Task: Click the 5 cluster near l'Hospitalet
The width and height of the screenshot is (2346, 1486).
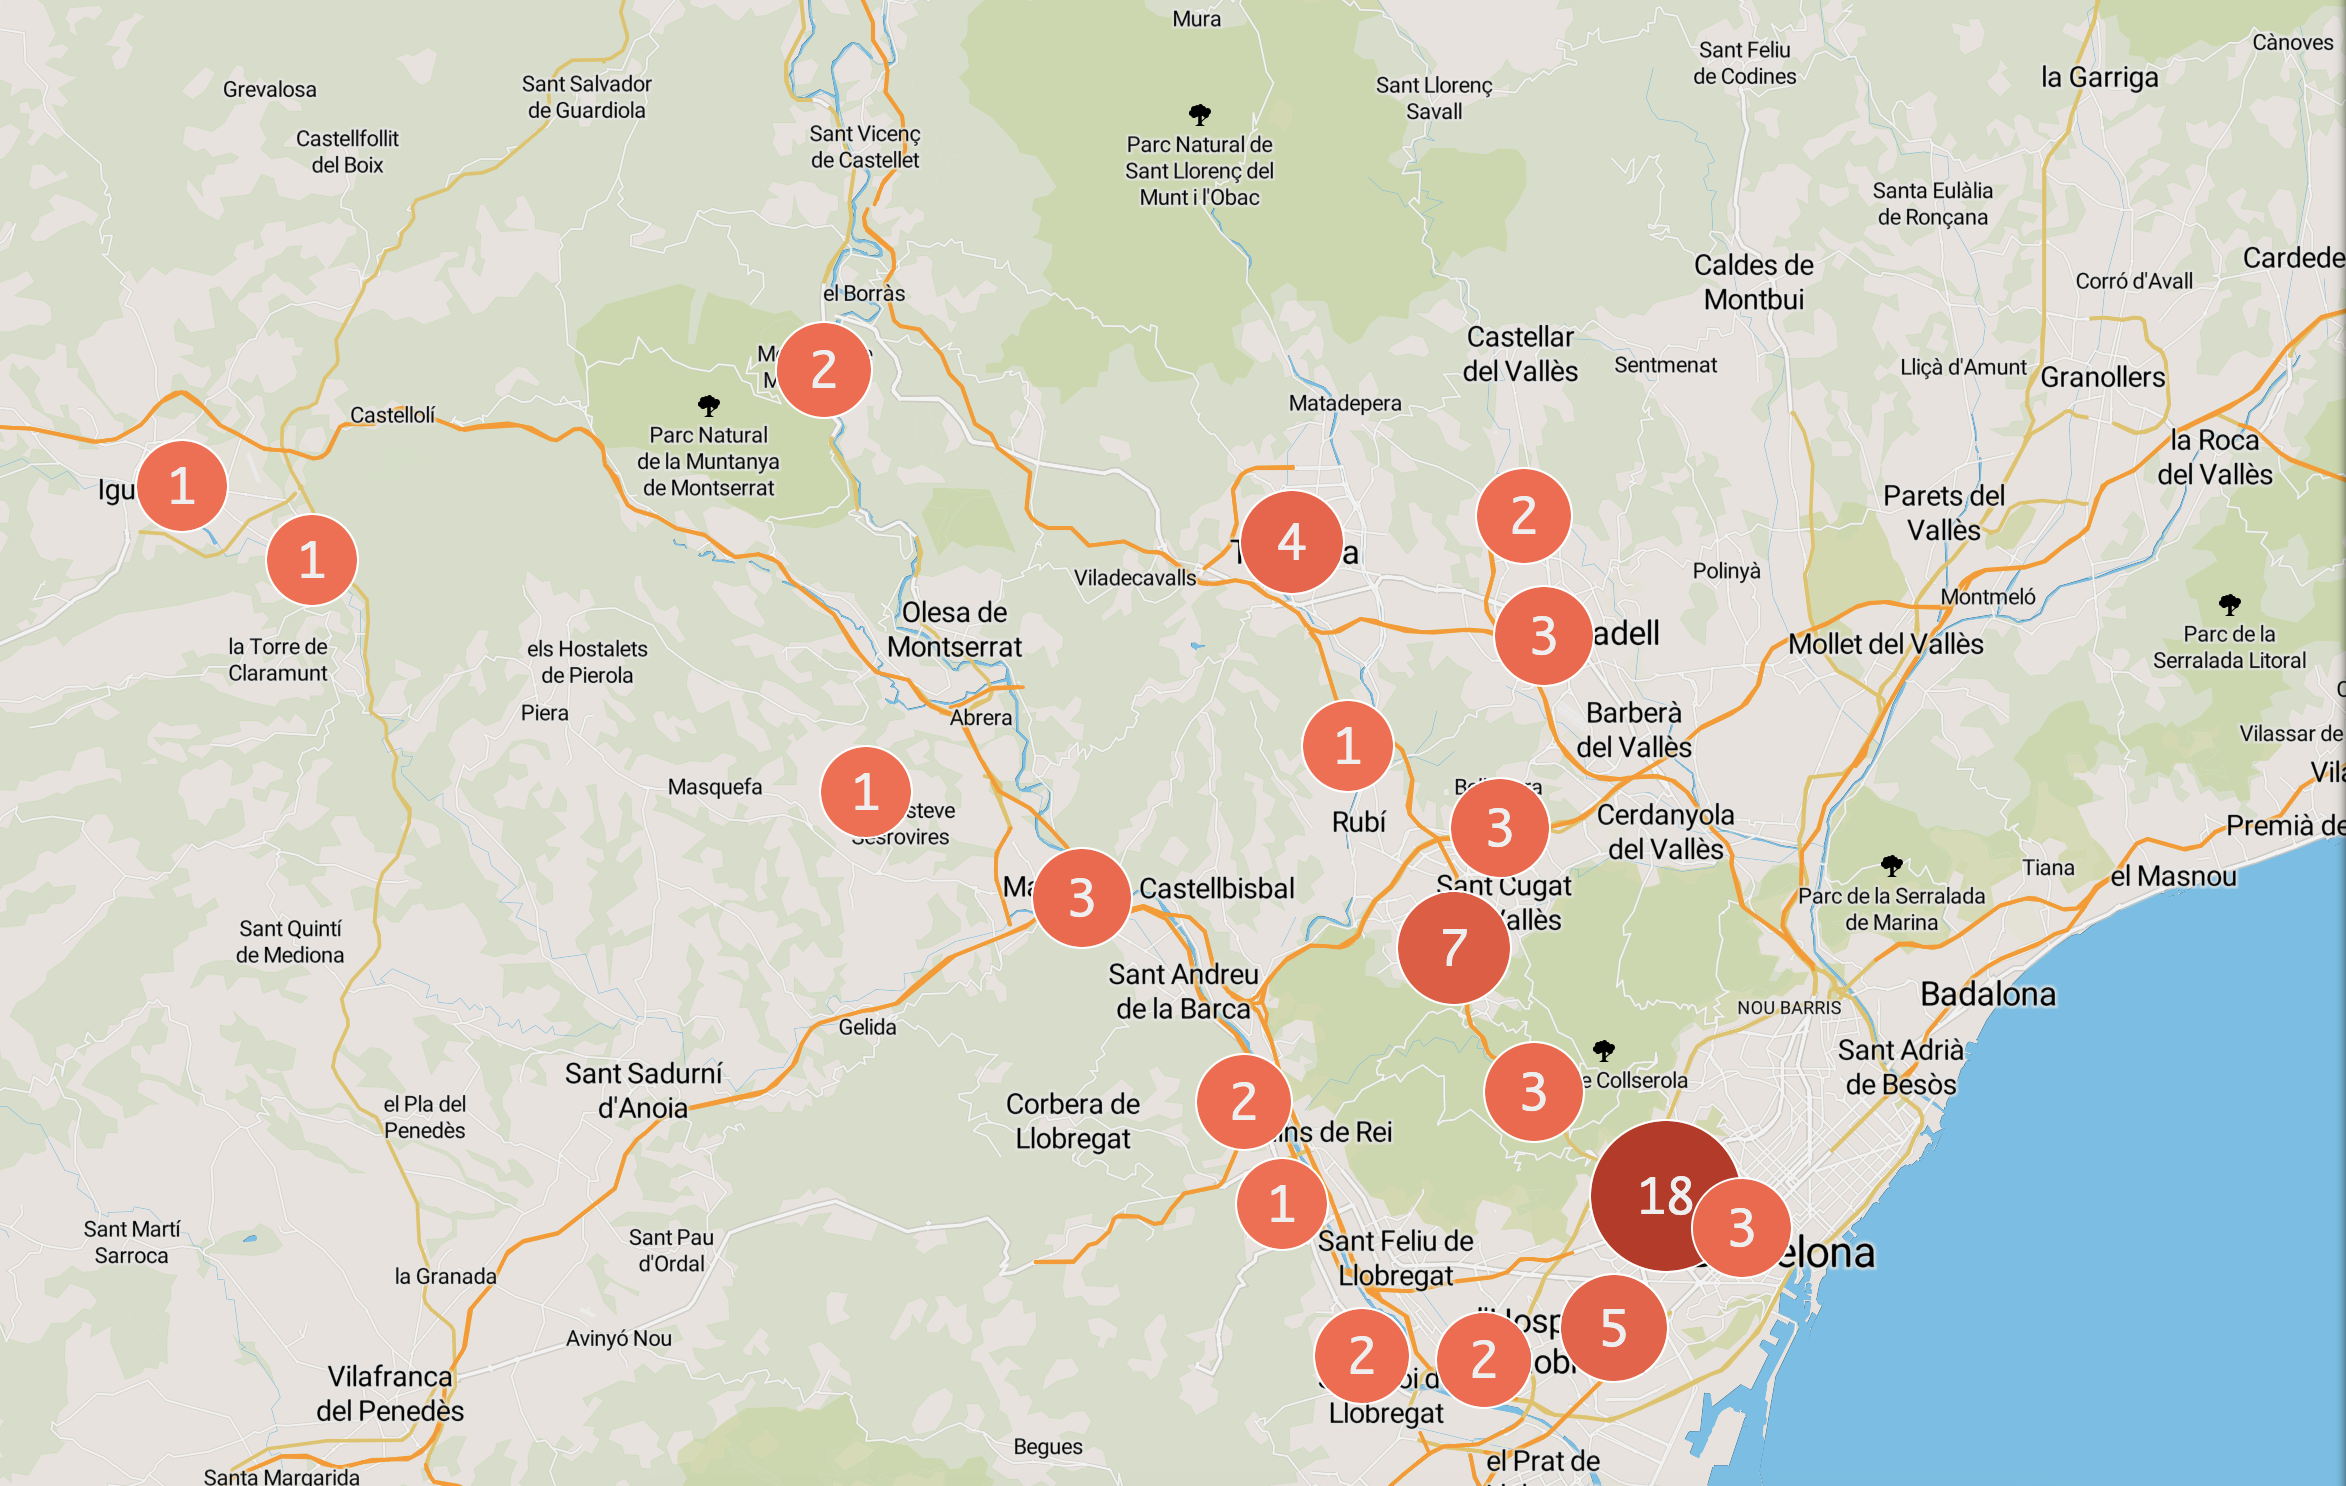Action: tap(1612, 1328)
